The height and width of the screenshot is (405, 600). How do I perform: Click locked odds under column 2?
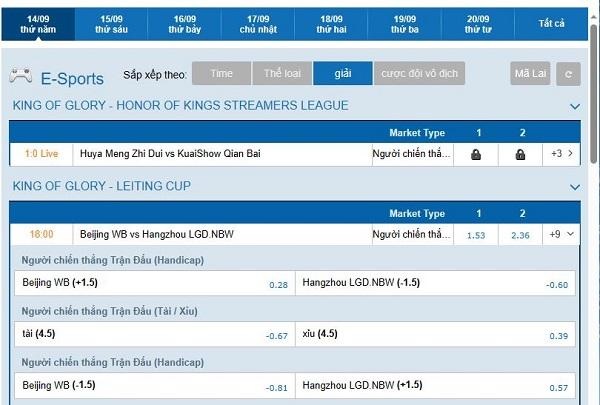tap(520, 154)
